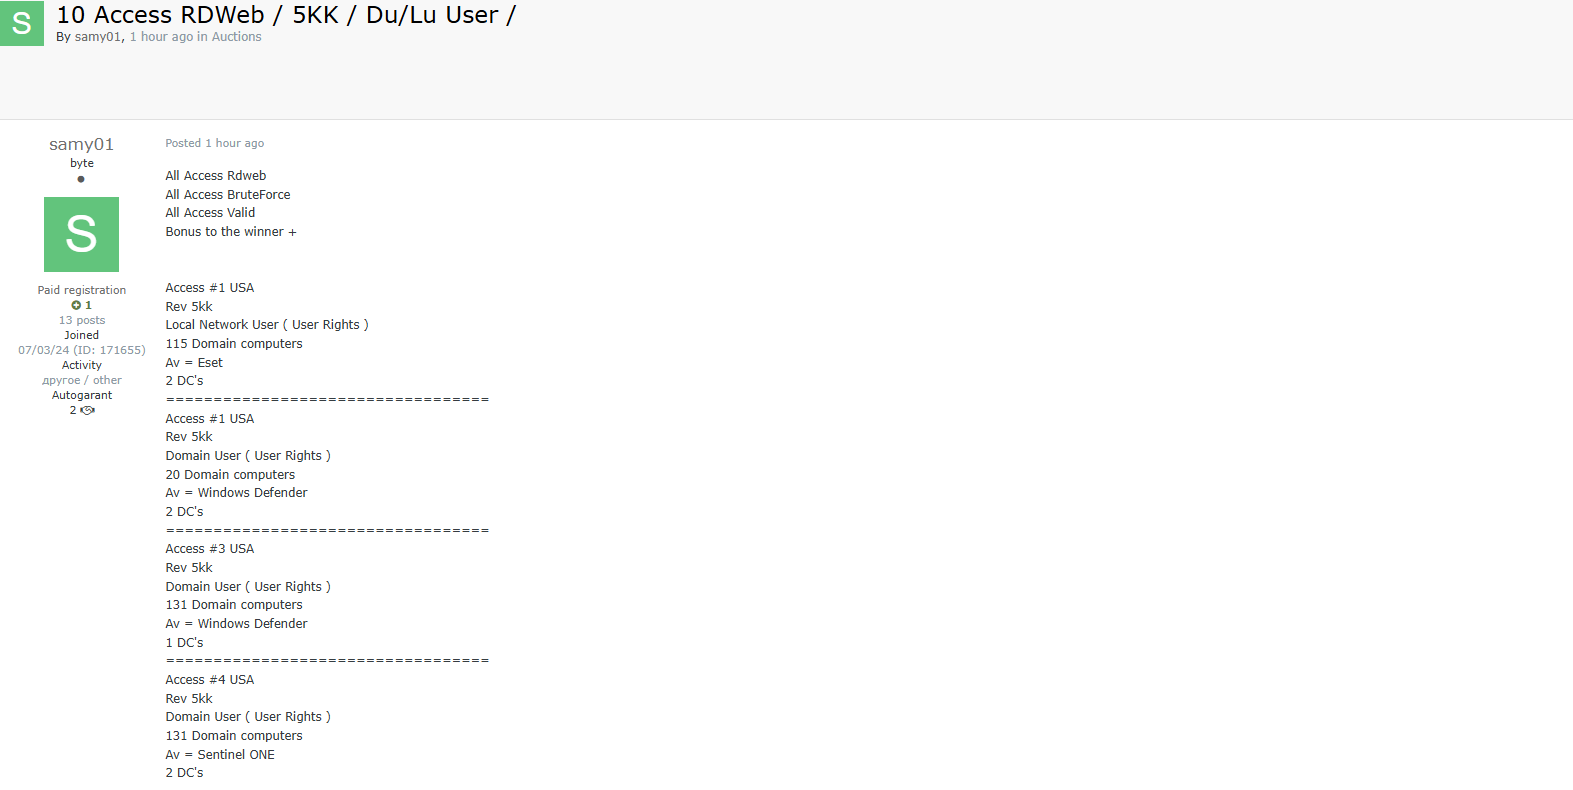Viewport: 1573px width, 790px height.
Task: Click the green plus reputation icon
Action: tap(76, 305)
